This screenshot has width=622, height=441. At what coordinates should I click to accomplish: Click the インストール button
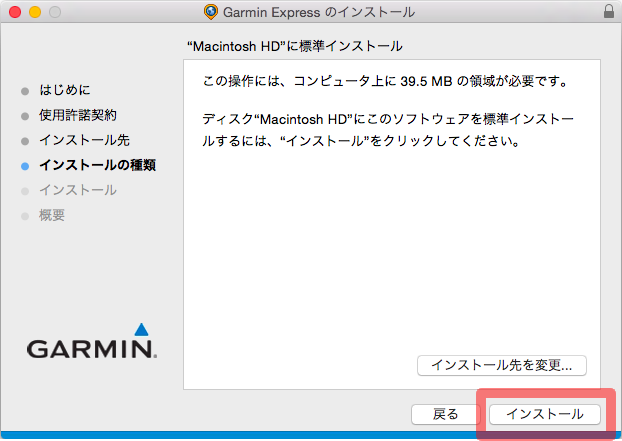545,414
